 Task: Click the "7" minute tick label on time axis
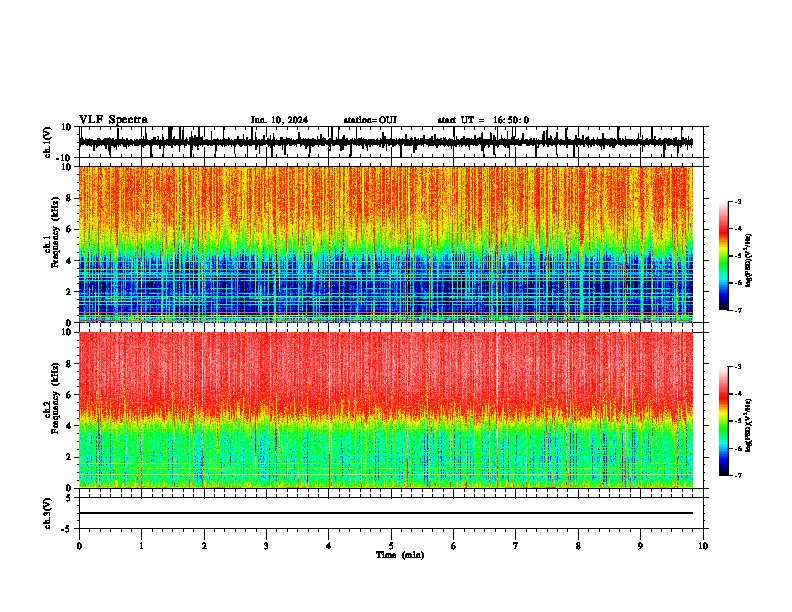coord(516,546)
